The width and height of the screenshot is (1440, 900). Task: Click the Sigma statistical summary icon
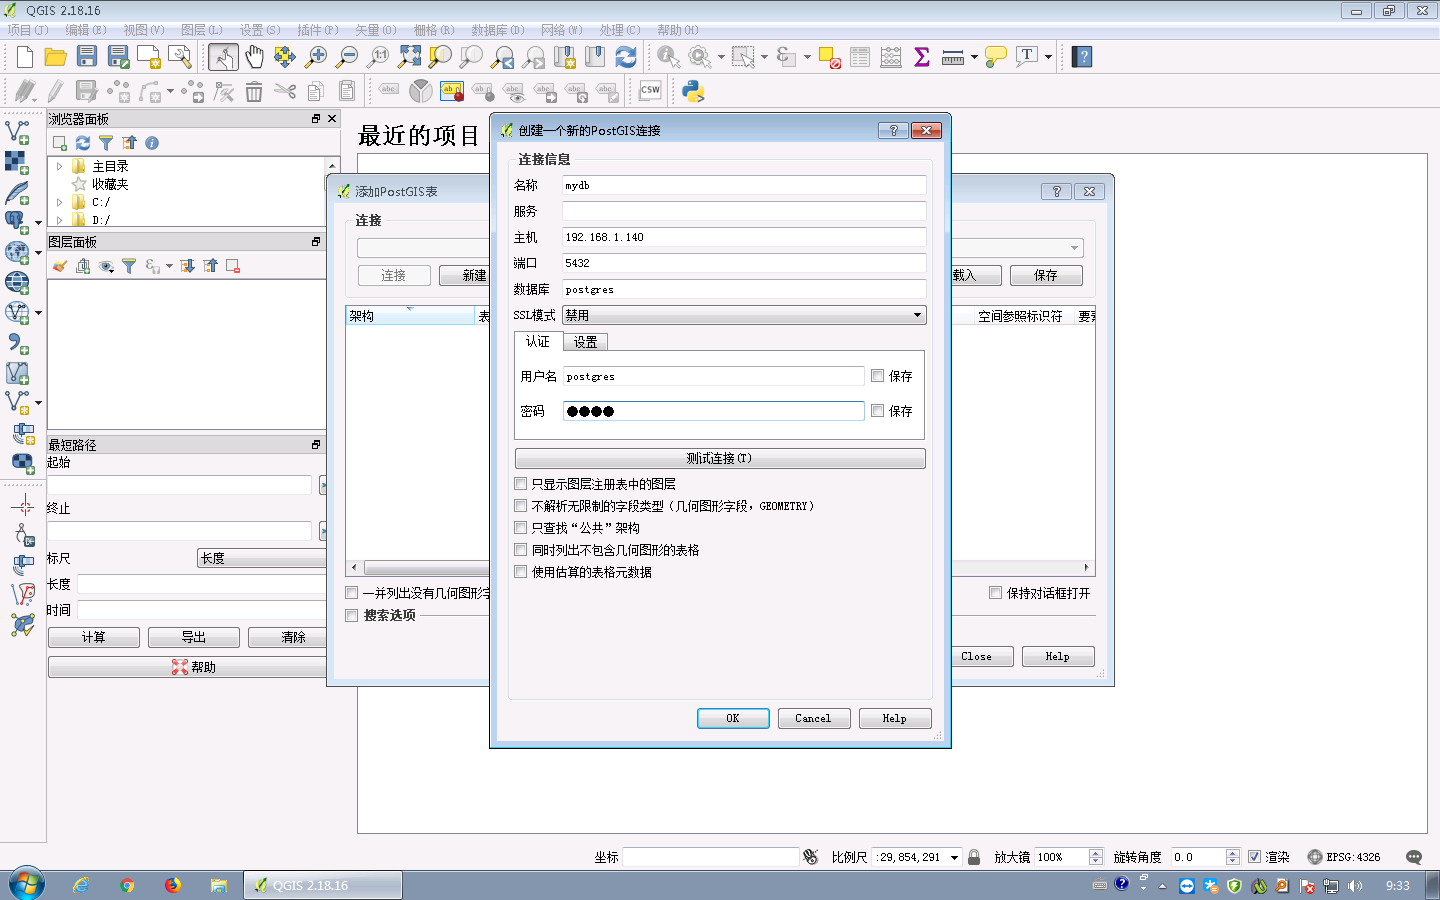(922, 57)
